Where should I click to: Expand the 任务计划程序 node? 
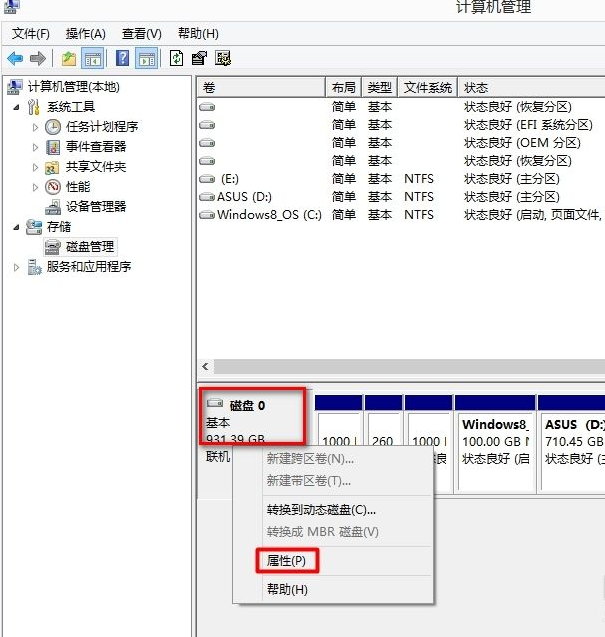(x=36, y=127)
